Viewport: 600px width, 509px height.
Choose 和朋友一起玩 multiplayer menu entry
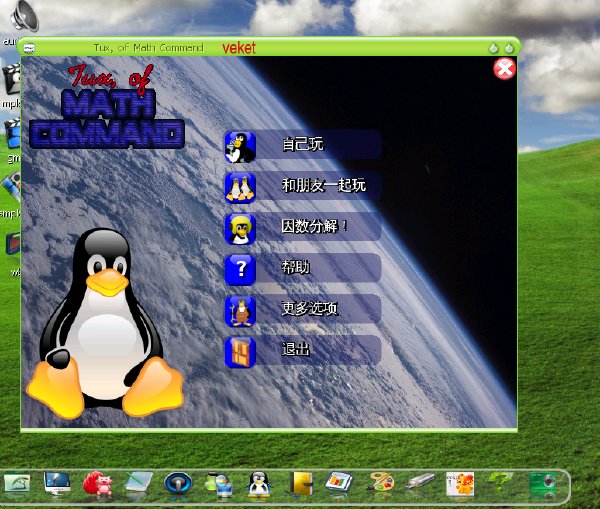[x=324, y=185]
